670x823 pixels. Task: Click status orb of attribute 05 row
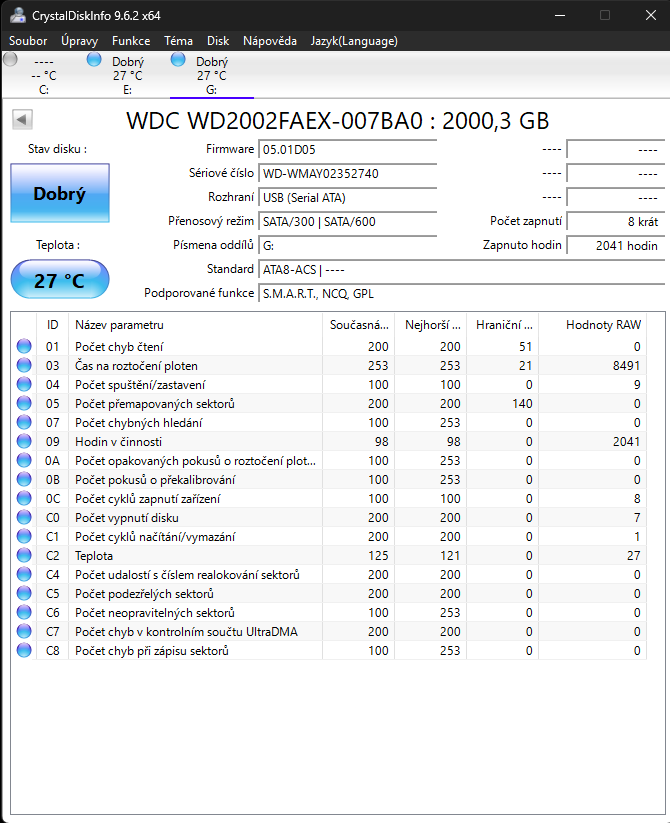24,404
